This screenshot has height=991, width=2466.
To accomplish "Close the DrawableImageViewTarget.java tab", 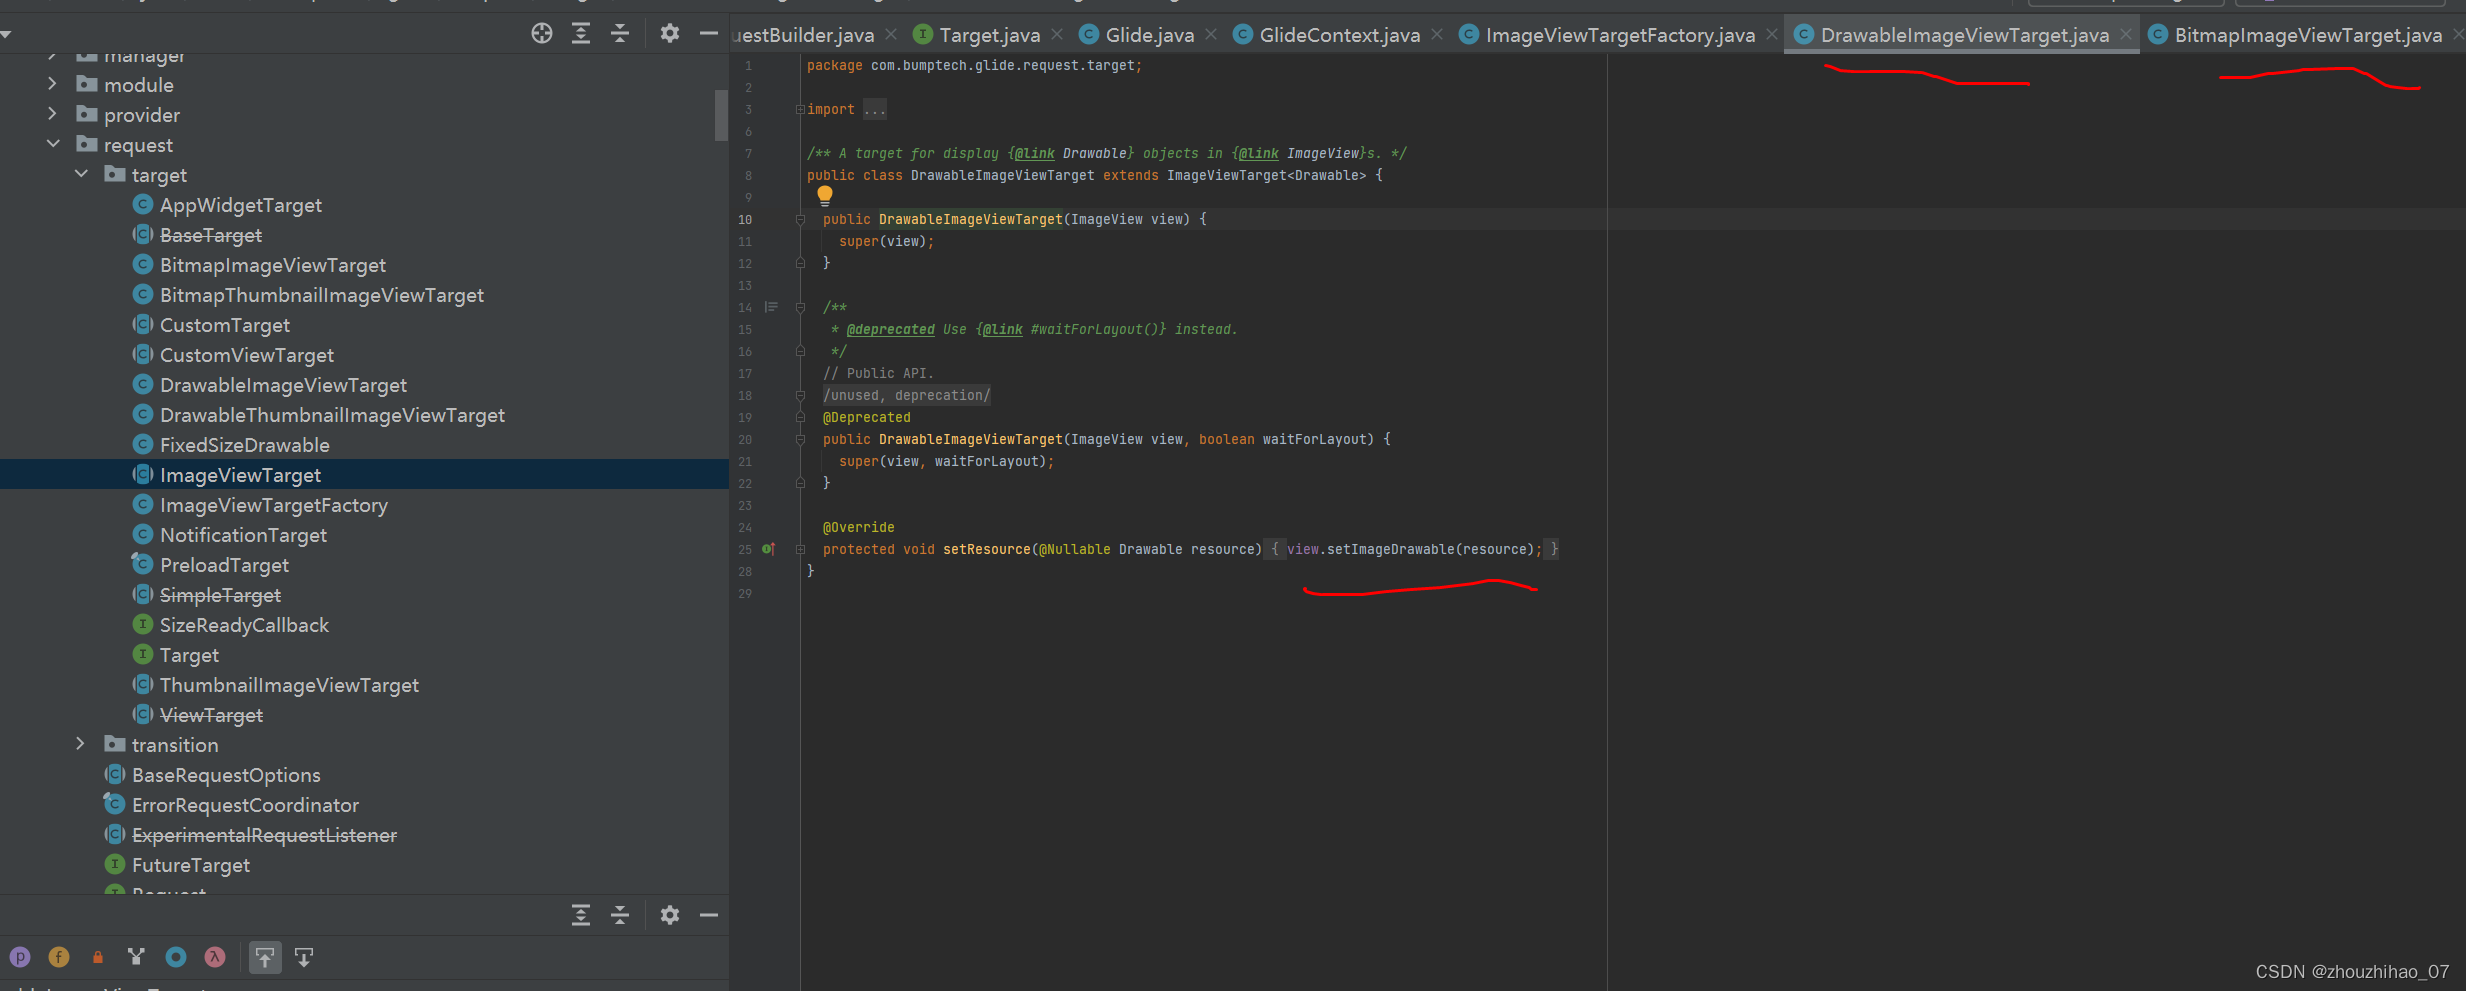I will [x=2126, y=35].
